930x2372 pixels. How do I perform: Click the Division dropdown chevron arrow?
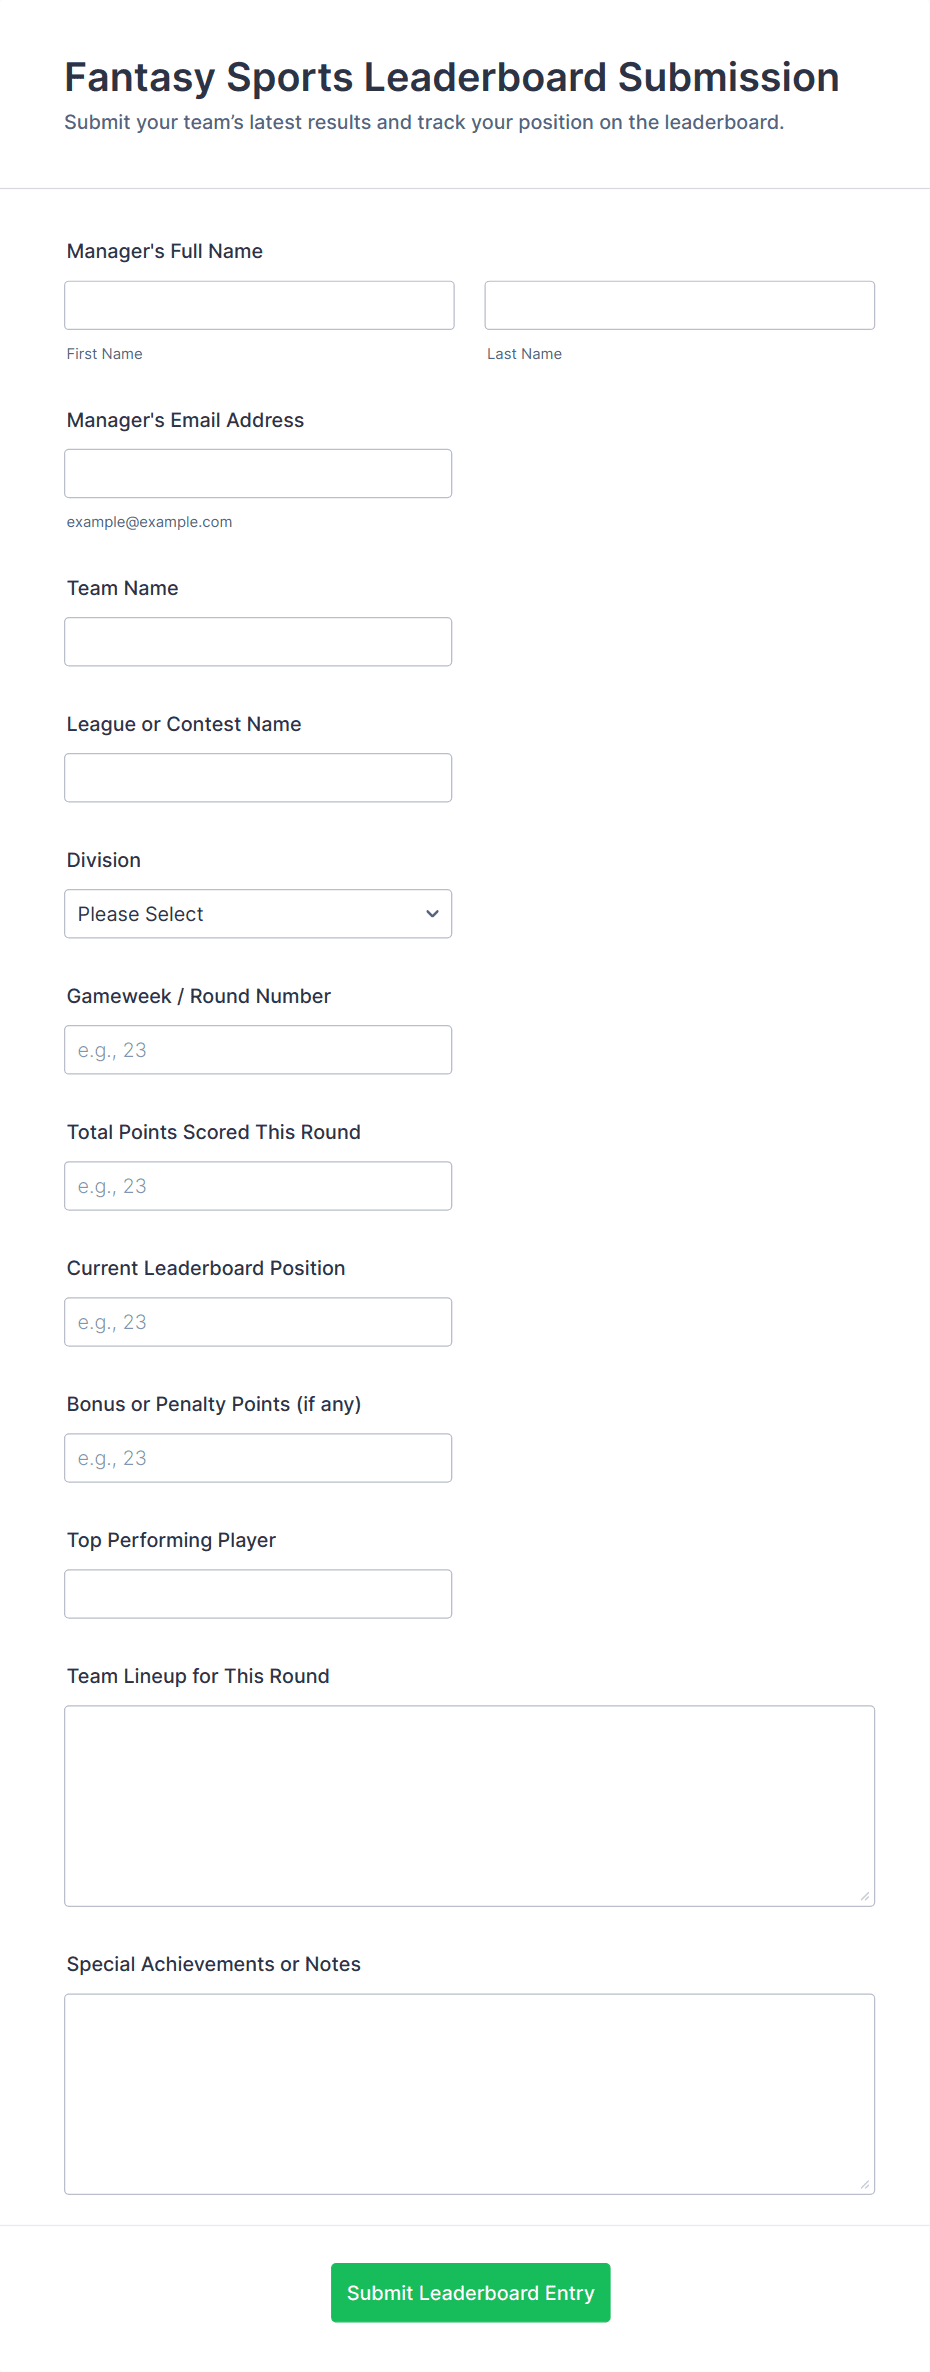click(x=432, y=914)
